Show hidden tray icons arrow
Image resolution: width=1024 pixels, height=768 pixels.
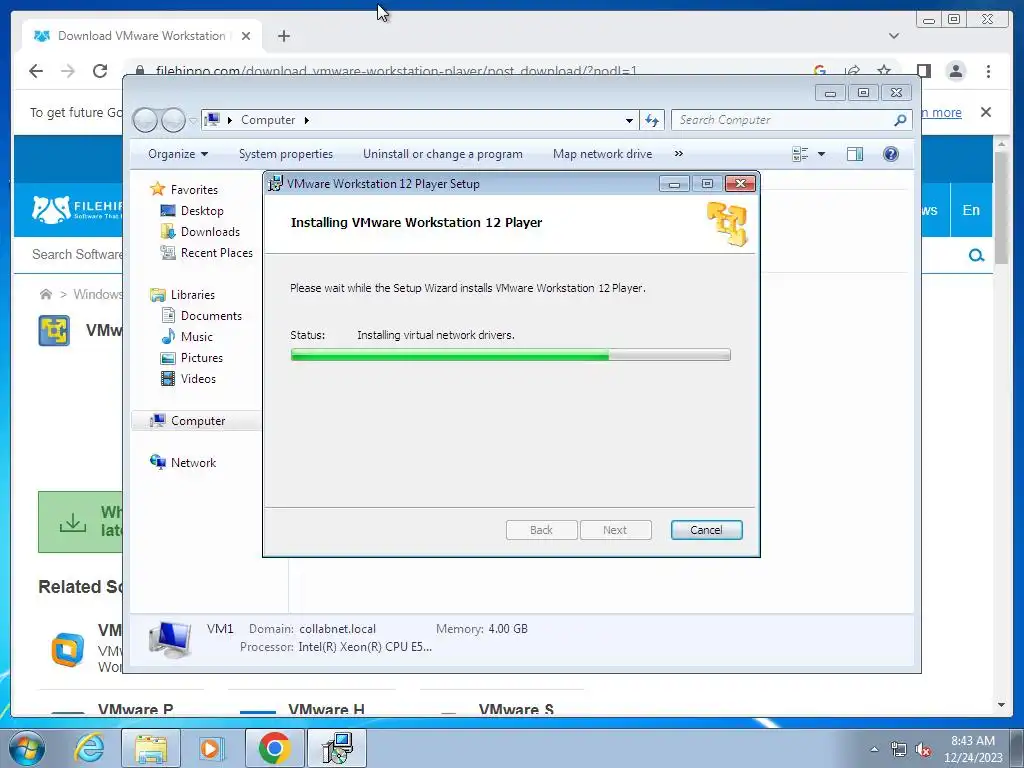coord(874,749)
